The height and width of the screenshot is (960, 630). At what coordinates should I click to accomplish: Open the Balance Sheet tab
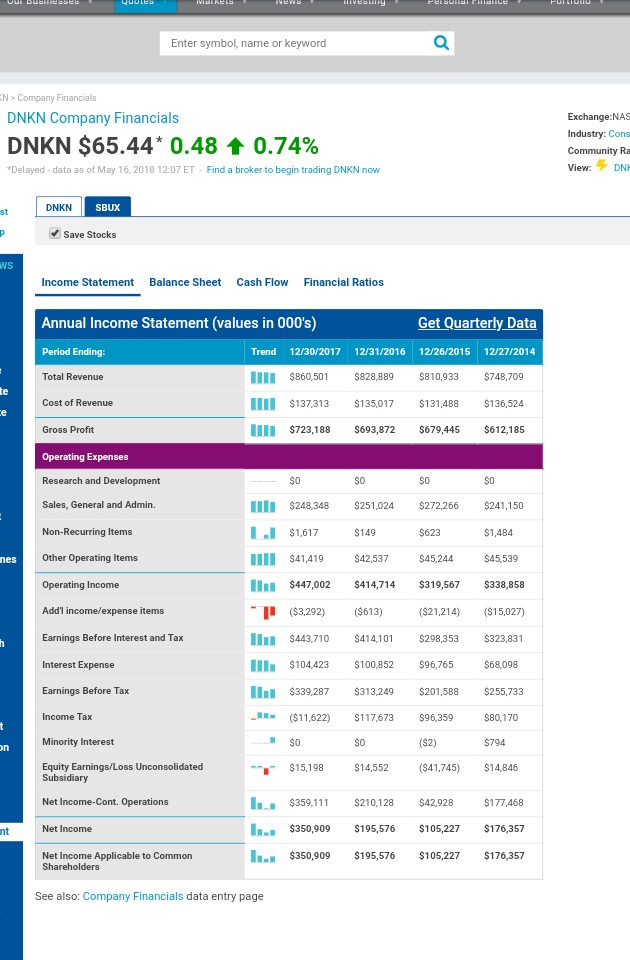185,282
